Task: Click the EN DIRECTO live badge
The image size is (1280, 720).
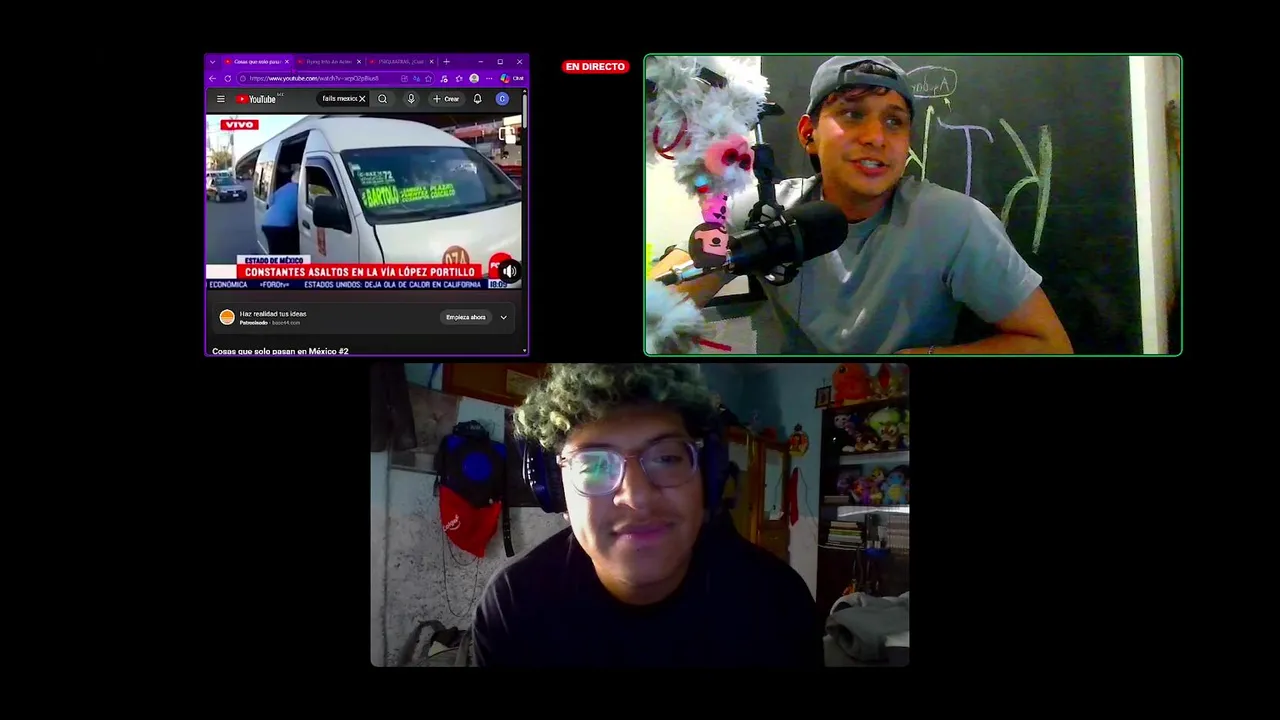Action: (x=595, y=67)
